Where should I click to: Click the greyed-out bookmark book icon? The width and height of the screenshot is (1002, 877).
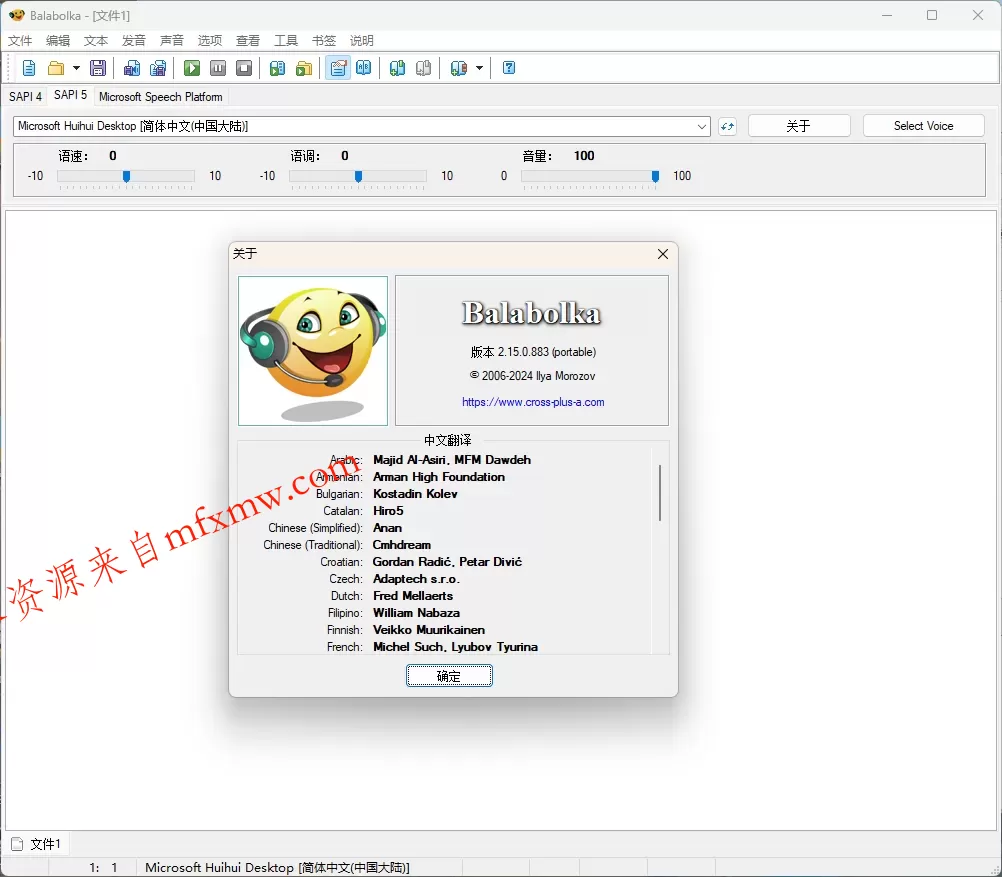pos(423,68)
